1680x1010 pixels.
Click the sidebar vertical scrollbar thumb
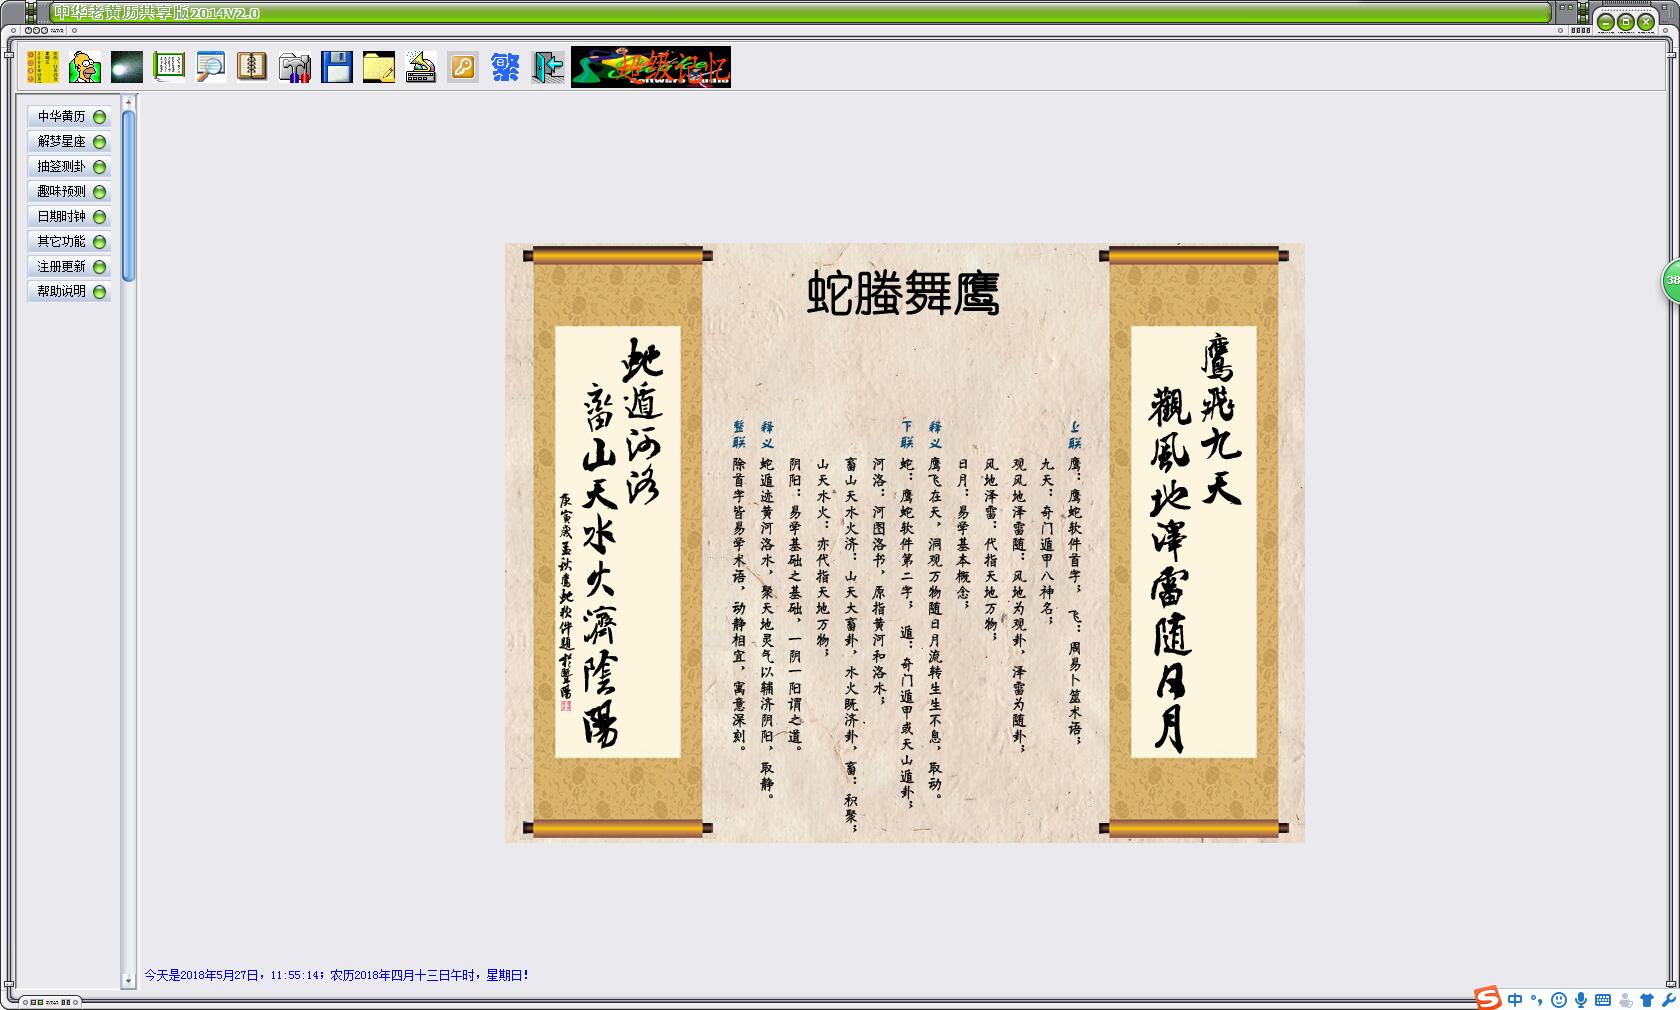(x=128, y=195)
